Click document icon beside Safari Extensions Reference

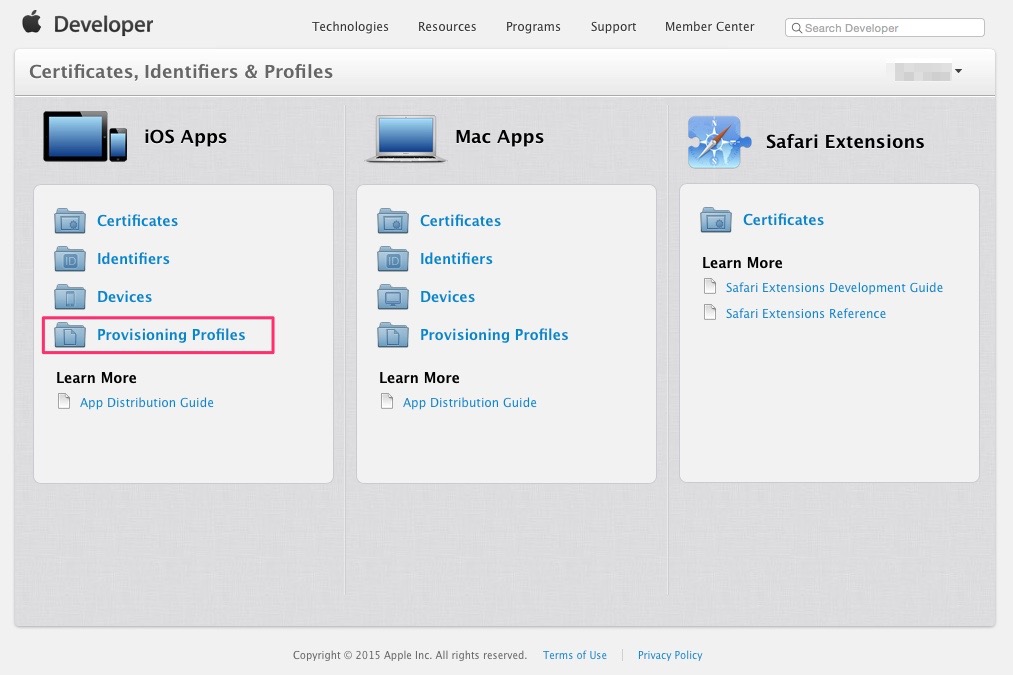click(710, 313)
